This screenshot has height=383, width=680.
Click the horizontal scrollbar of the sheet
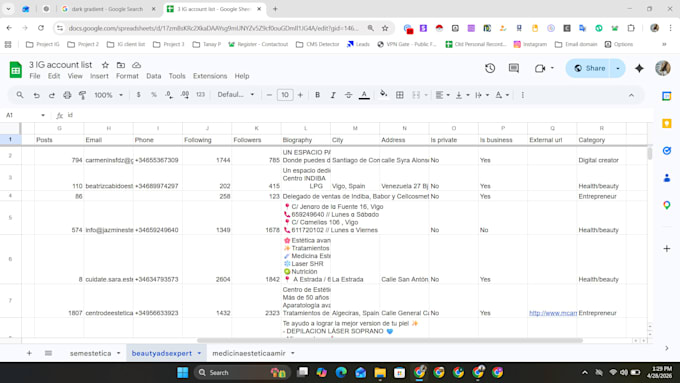pyautogui.click(x=389, y=340)
